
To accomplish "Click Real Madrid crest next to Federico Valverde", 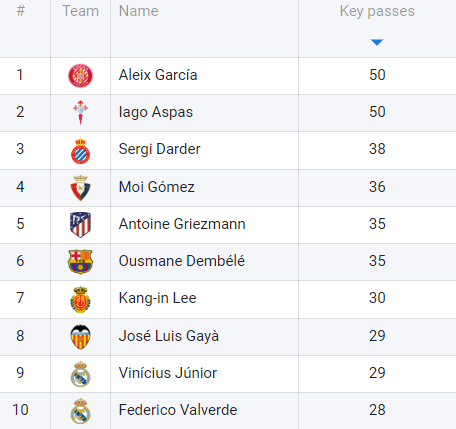I will [80, 411].
